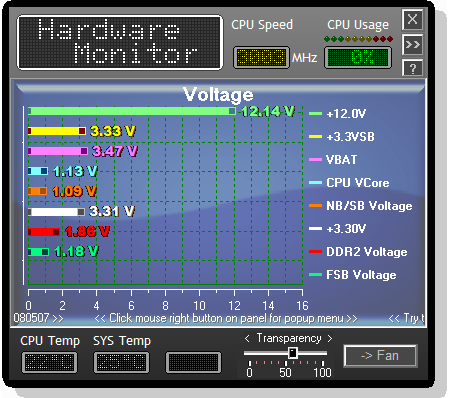
Task: Expand the panel with double-arrow icon
Action: 413,44
